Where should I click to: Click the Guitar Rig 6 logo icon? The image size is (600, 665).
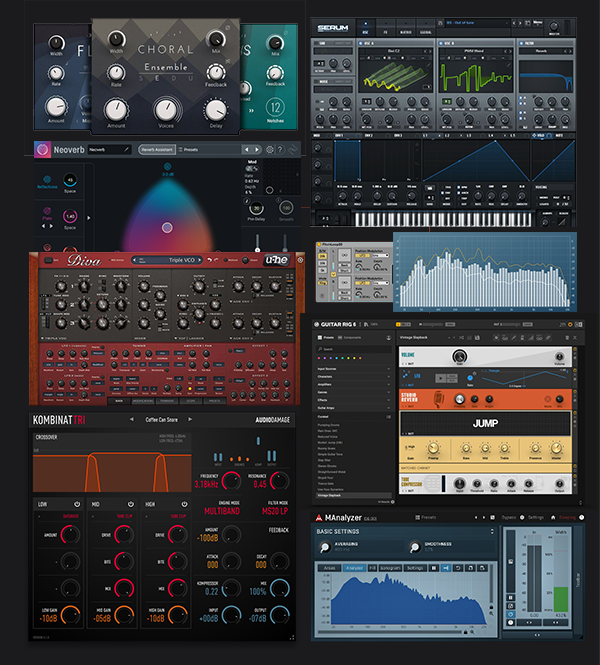pyautogui.click(x=316, y=324)
